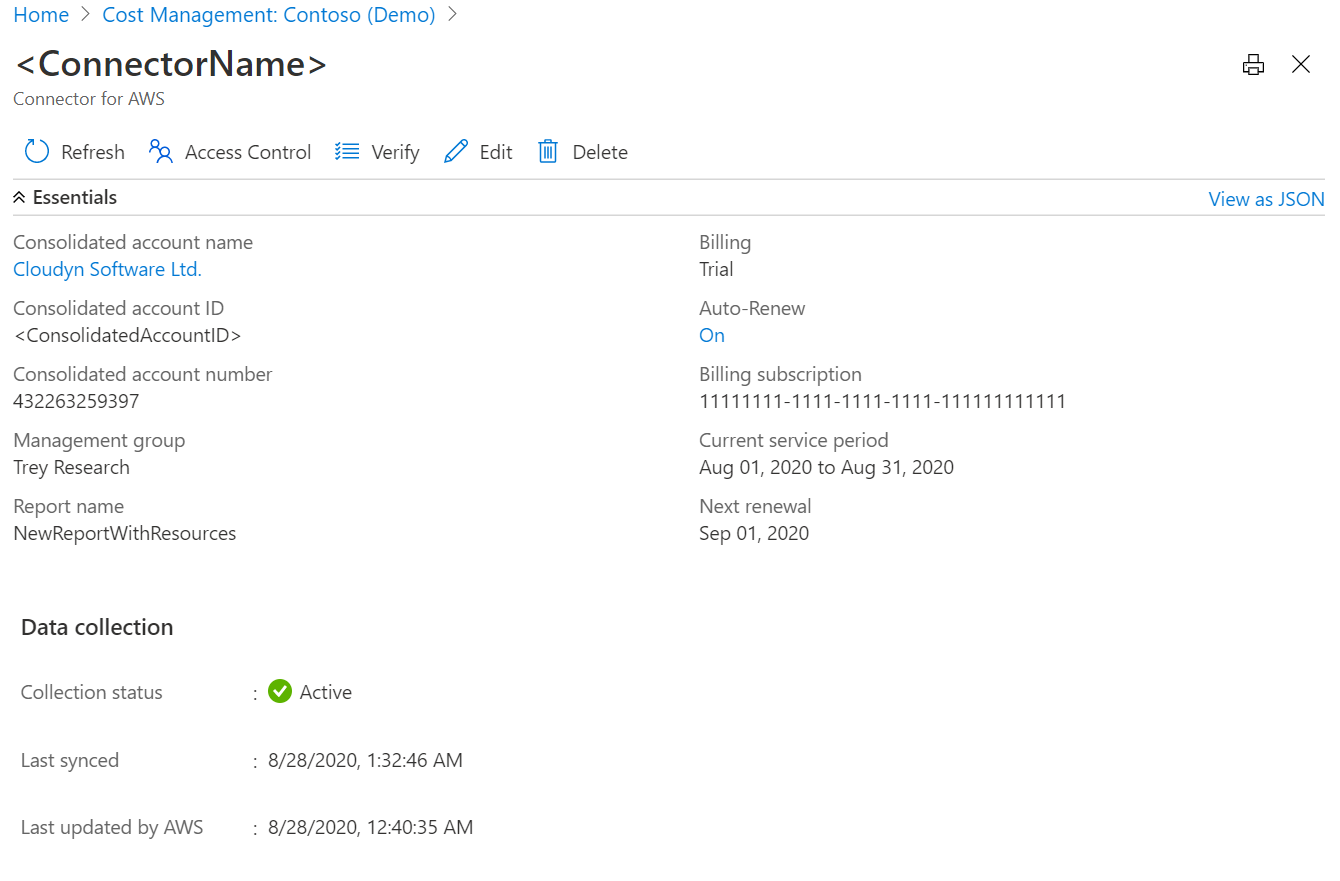
Task: Select Trey Research management group value
Action: pyautogui.click(x=71, y=467)
